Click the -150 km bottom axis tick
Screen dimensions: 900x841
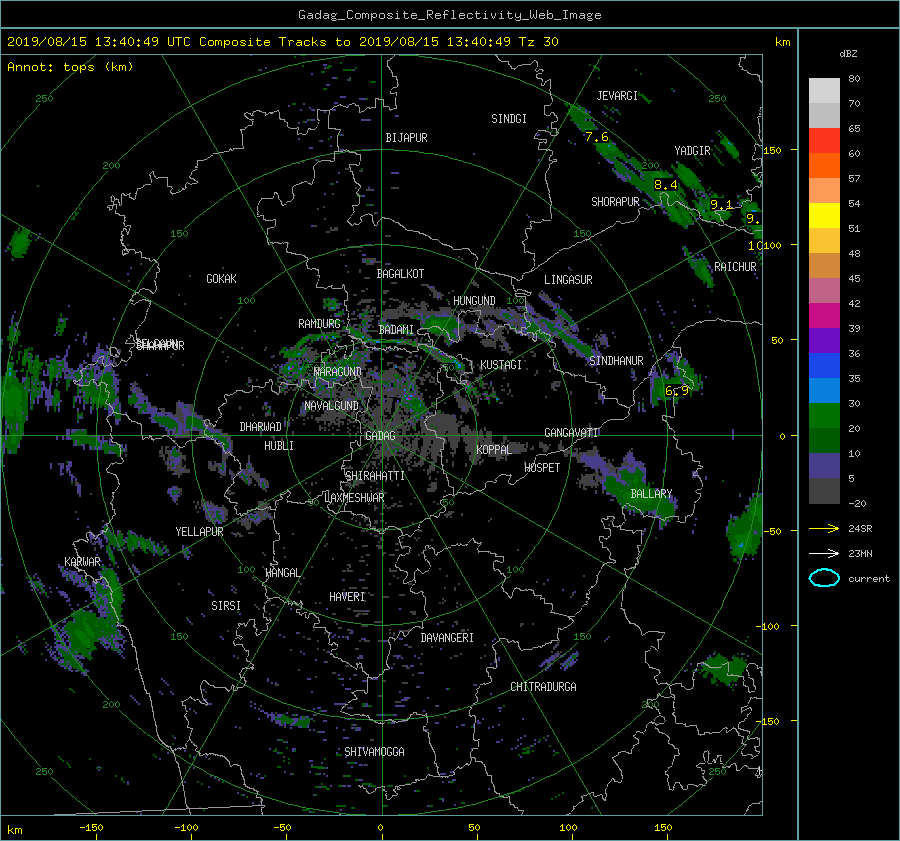(91, 828)
